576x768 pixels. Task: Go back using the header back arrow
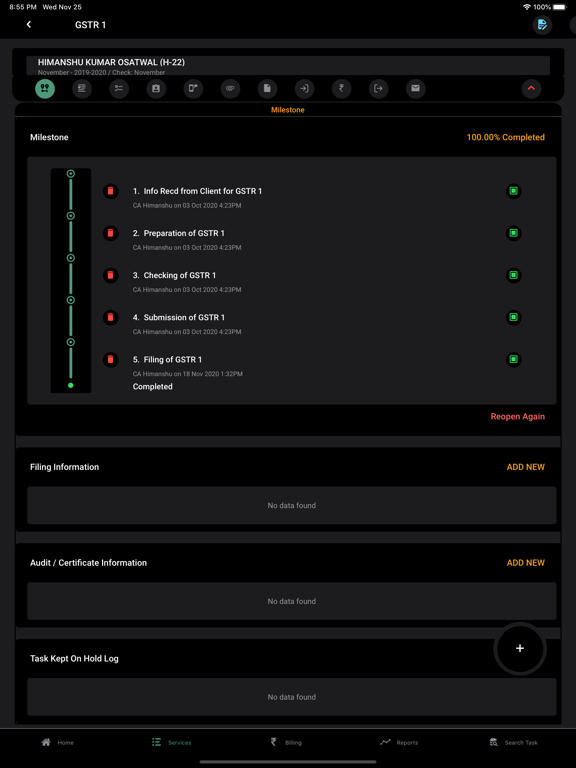pyautogui.click(x=29, y=24)
